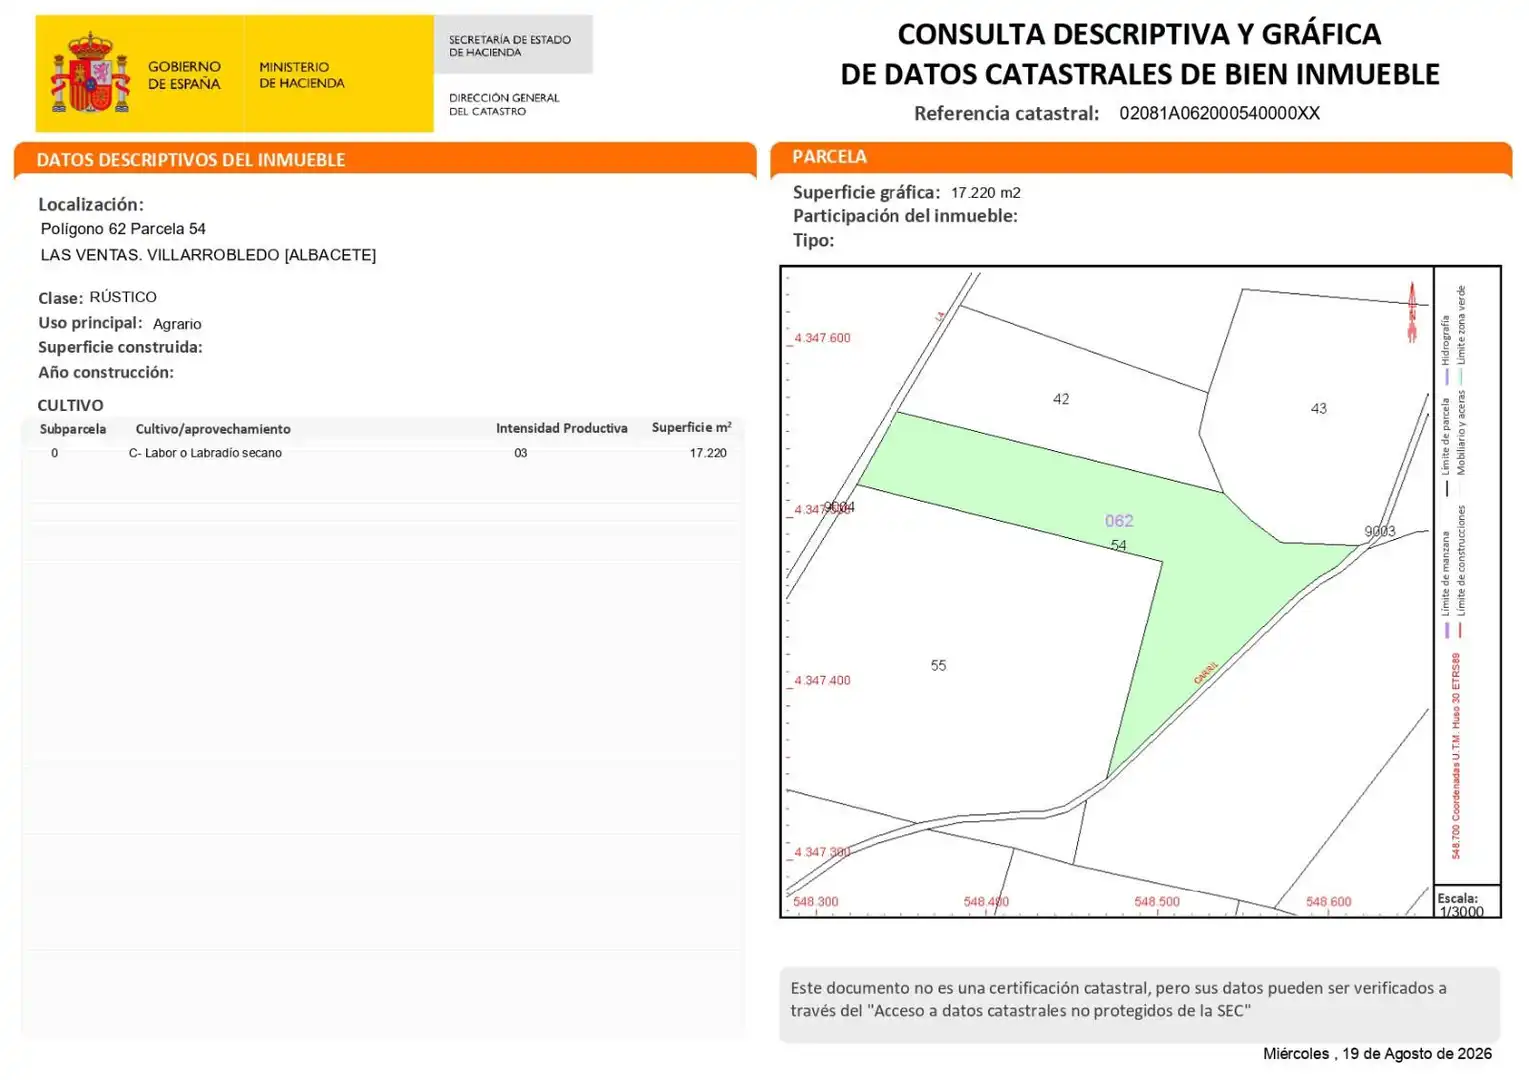Screen dimensions: 1529x1080
Task: Click 'DE DATOS CATASTRALES DE BIEN INMUEBLE' line
Action: coord(1140,74)
